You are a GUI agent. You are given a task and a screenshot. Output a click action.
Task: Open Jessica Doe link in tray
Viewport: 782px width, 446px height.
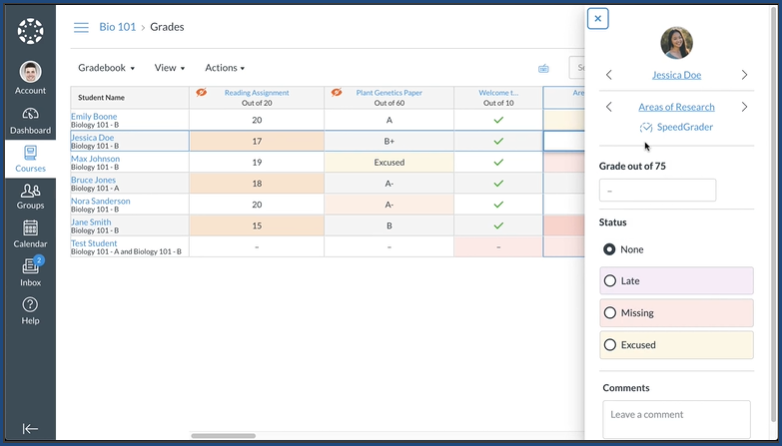[x=676, y=75]
